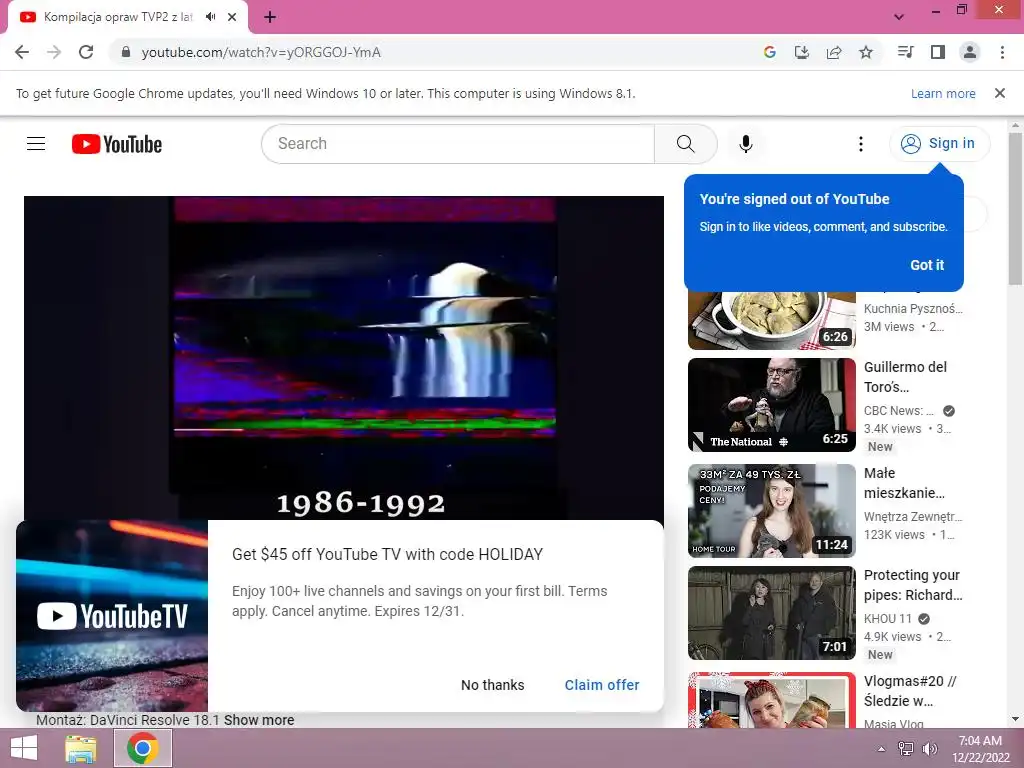1024x768 pixels.
Task: Open Małe mieszkanie video thumbnail
Action: 771,511
